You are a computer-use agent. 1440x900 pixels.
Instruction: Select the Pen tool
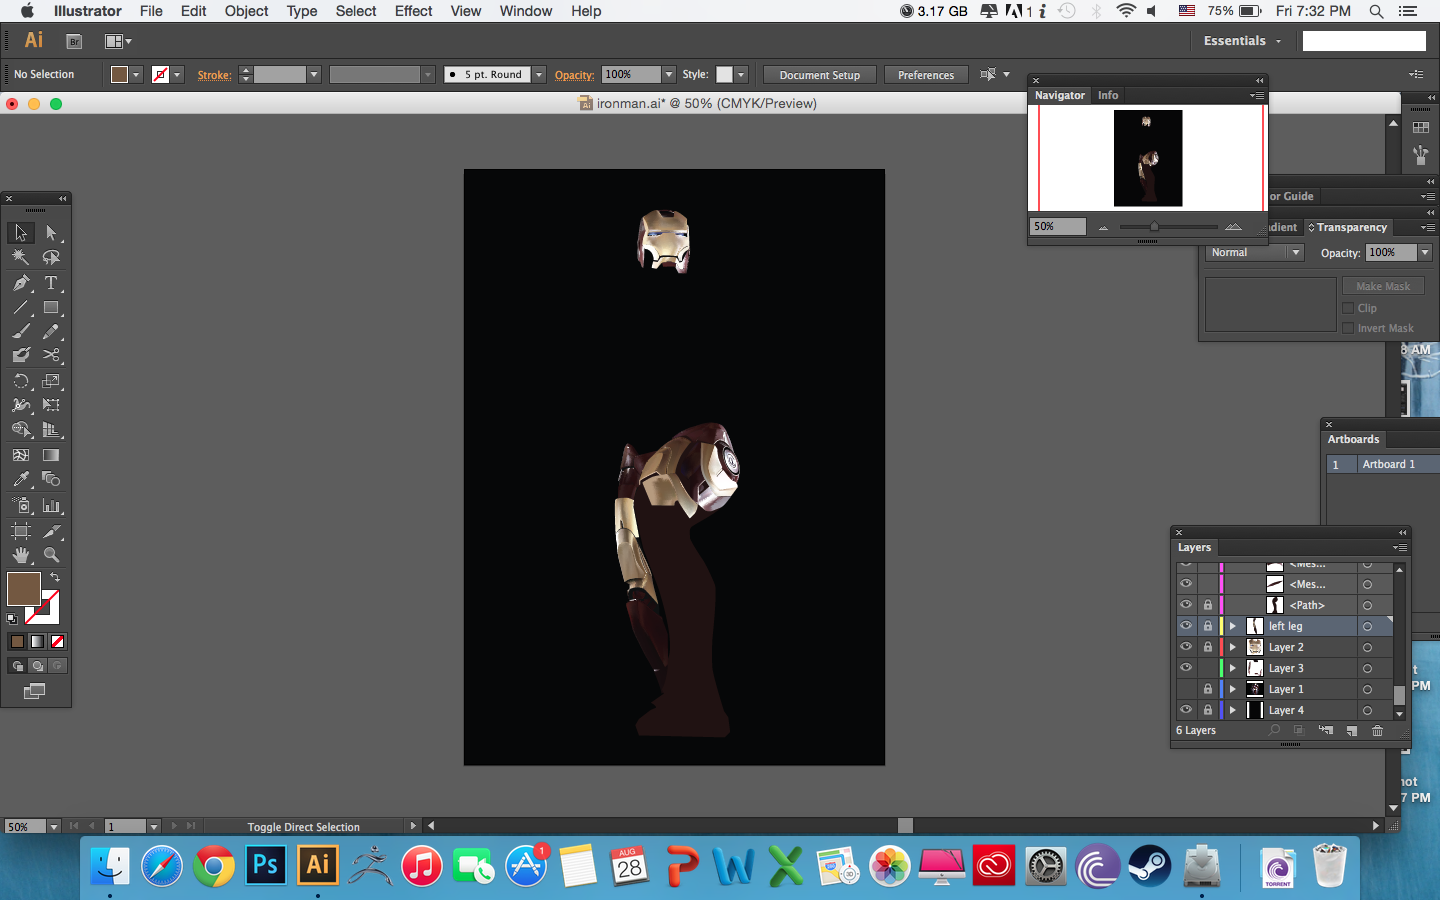click(x=21, y=283)
